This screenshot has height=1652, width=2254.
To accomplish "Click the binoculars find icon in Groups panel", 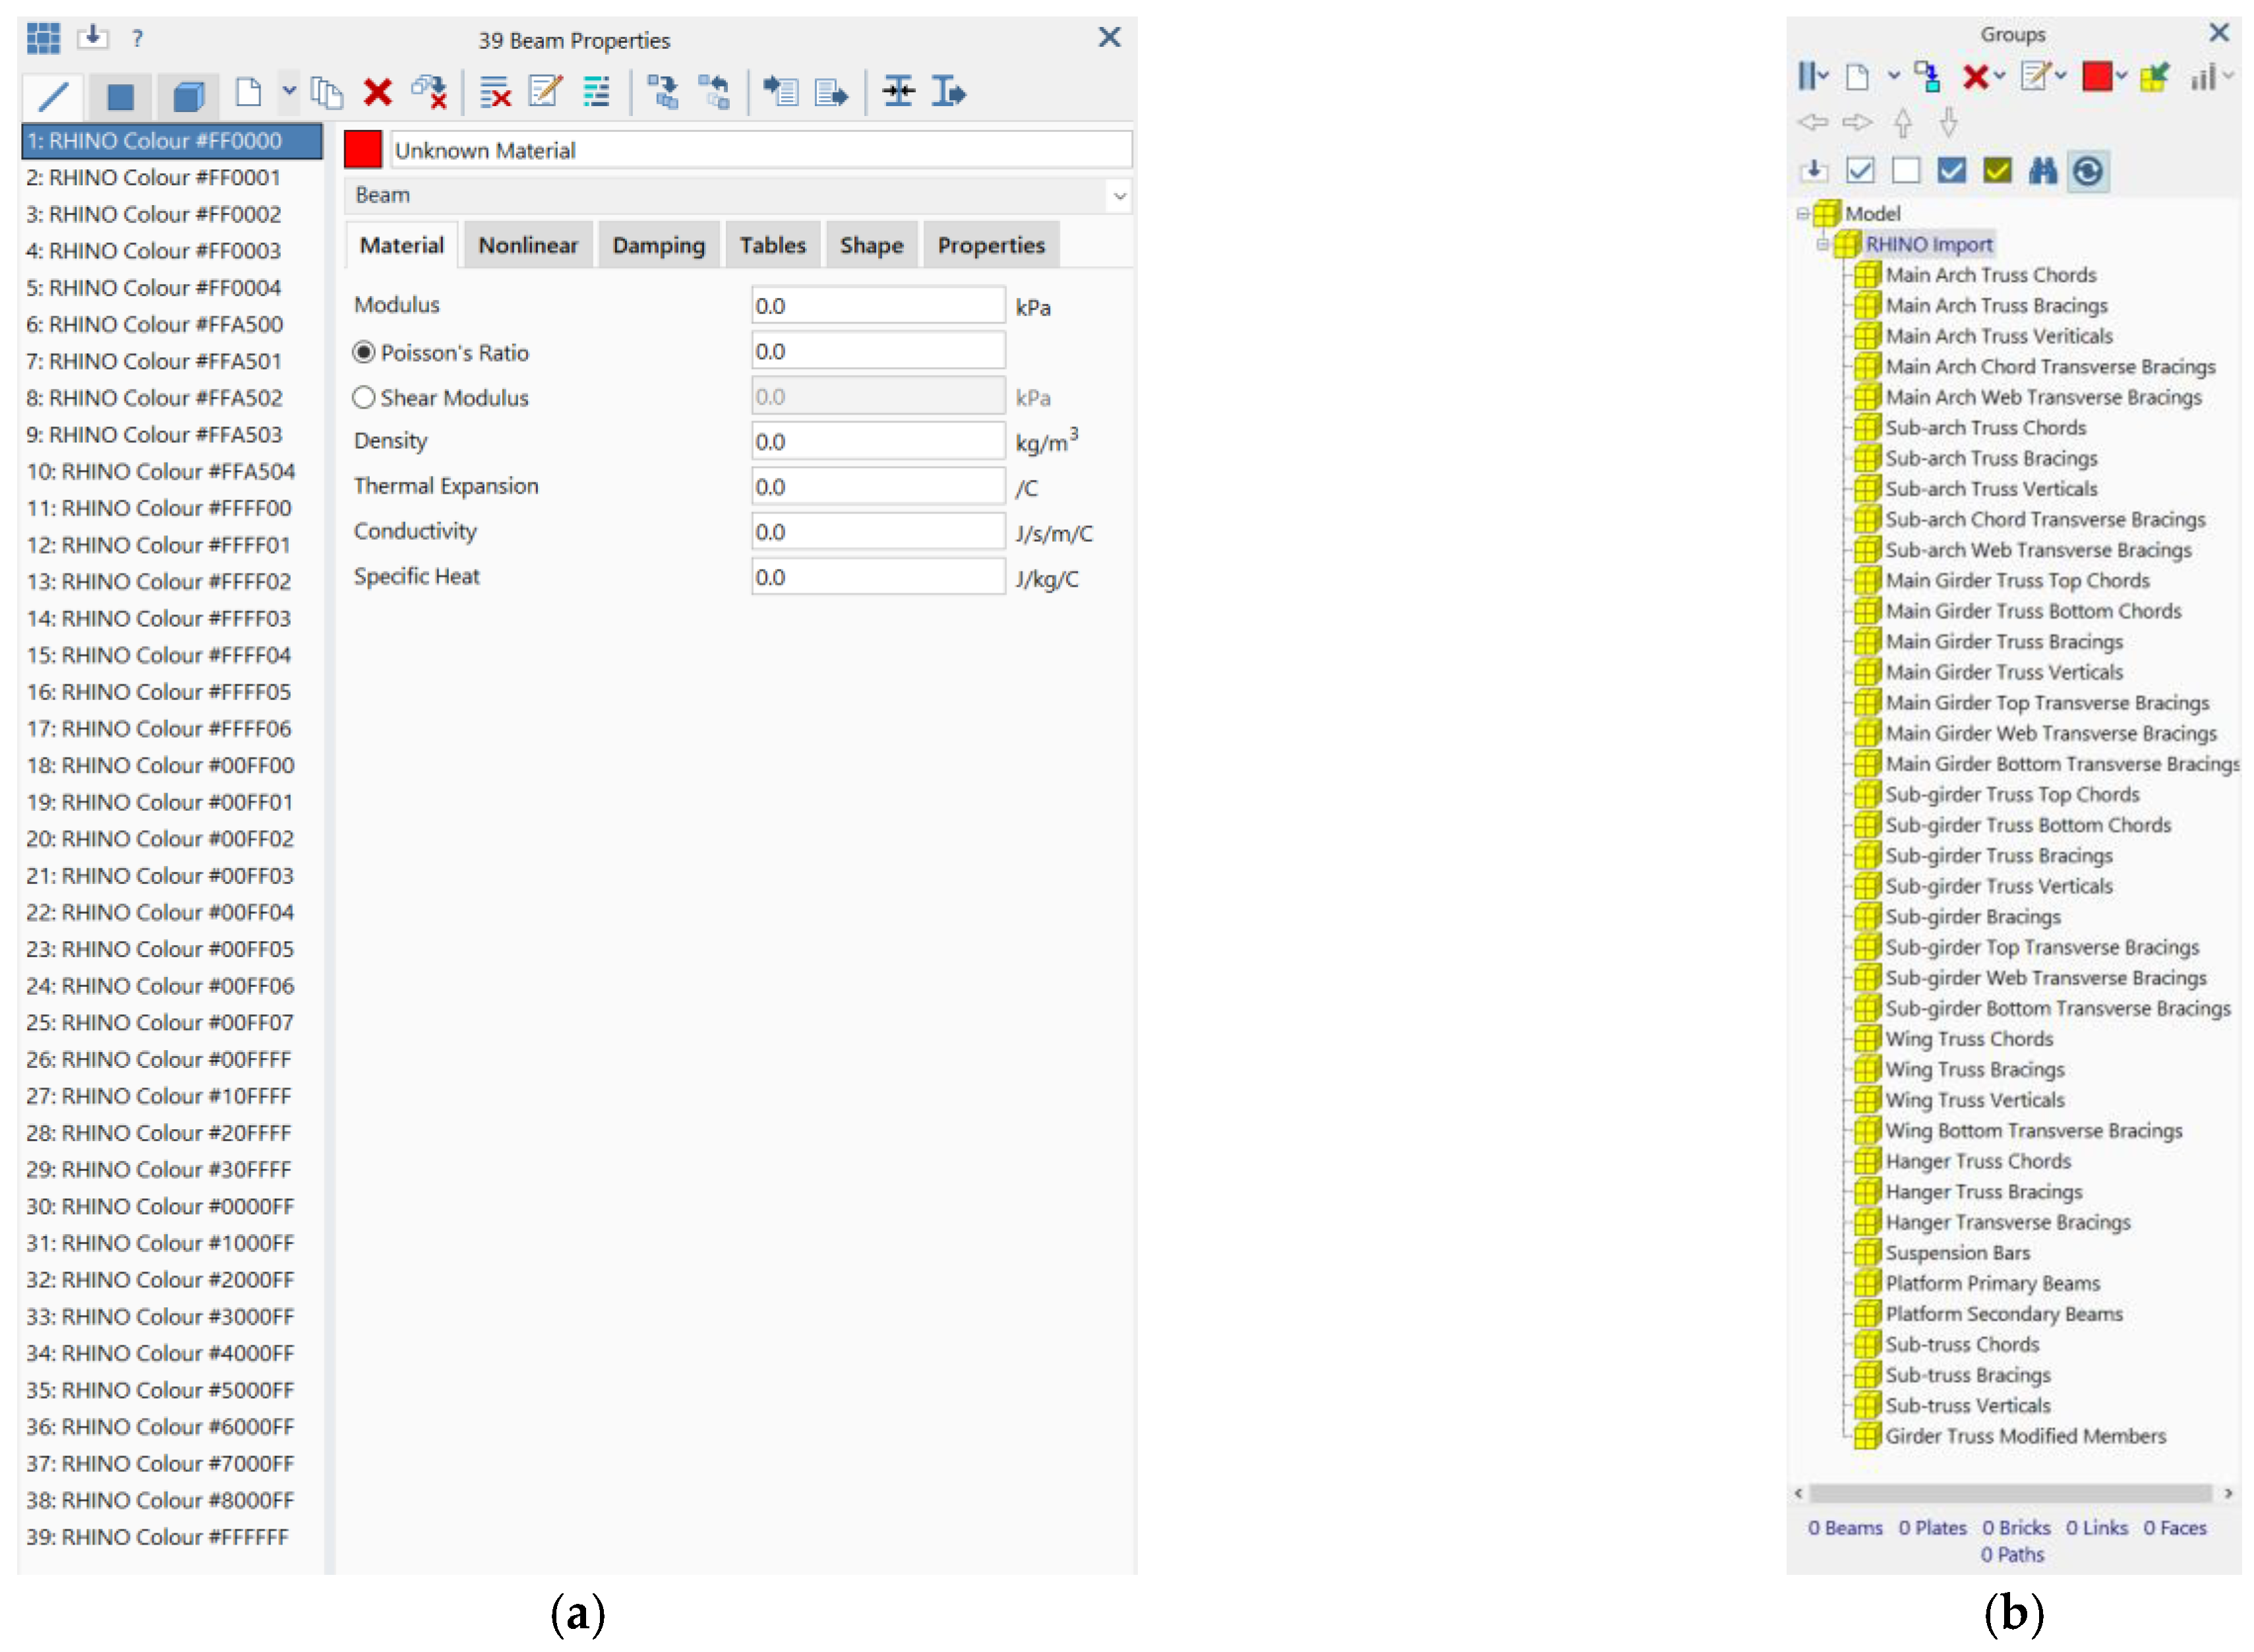I will (x=2041, y=171).
